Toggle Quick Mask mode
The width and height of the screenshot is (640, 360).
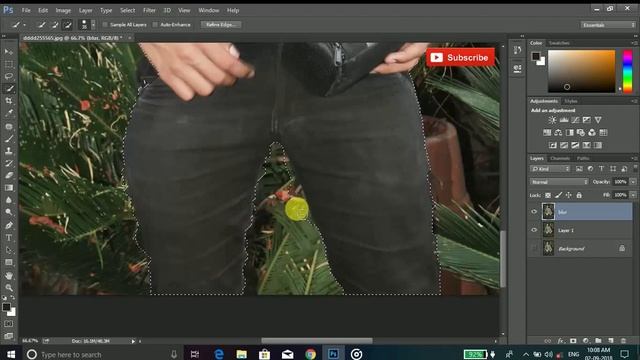[9, 324]
